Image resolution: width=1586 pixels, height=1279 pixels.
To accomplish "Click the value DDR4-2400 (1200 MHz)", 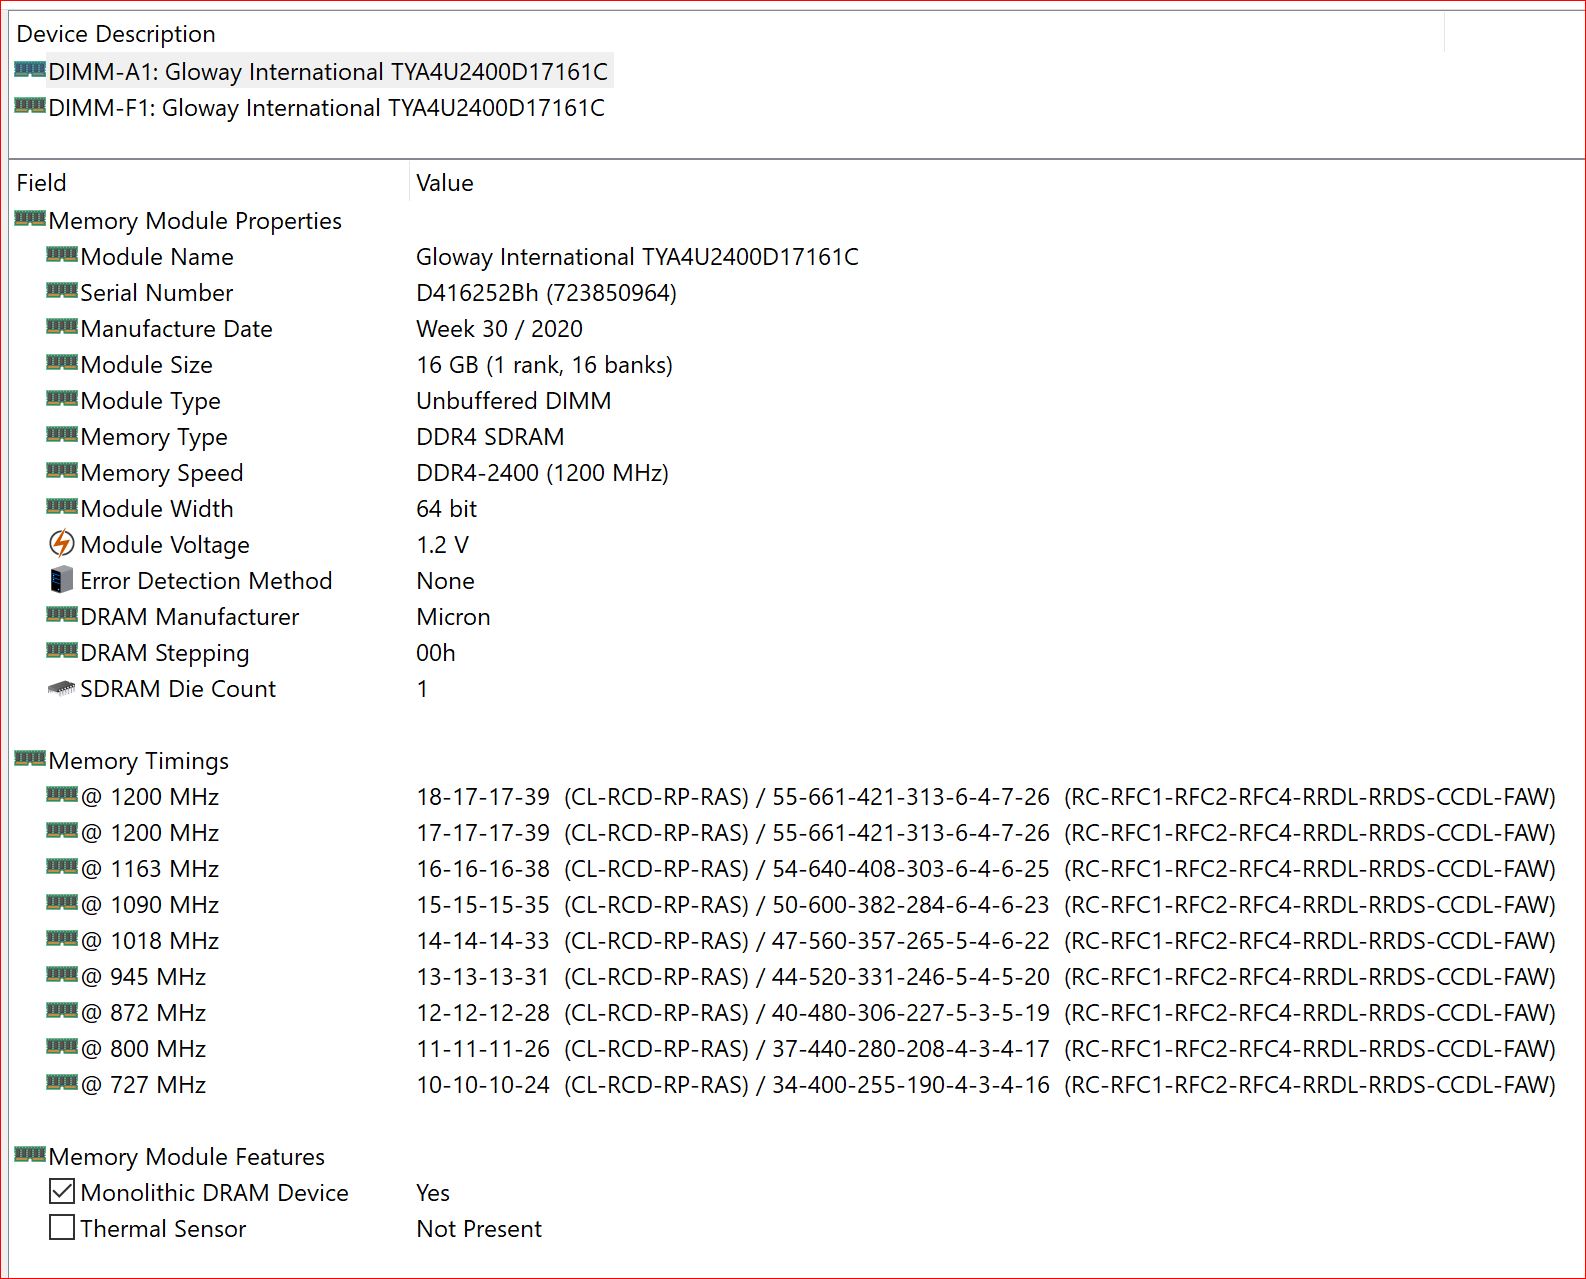I will [542, 473].
